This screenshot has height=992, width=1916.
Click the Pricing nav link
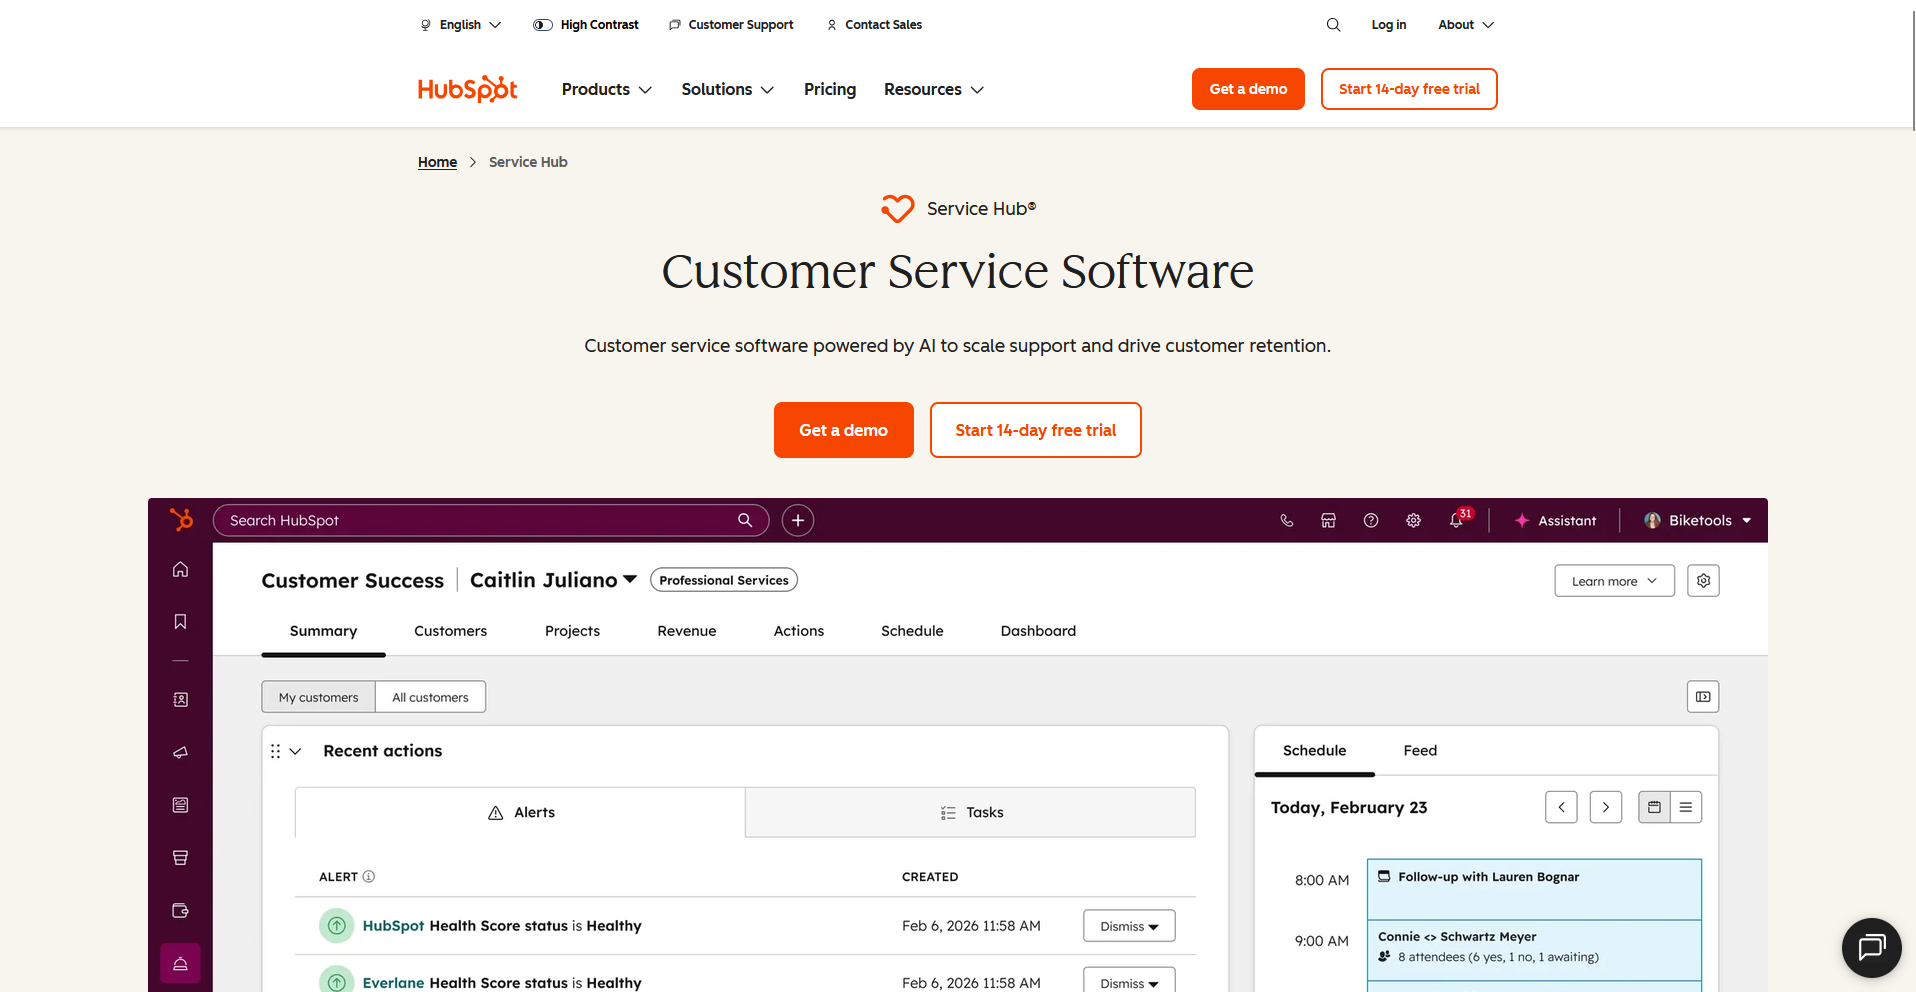[x=830, y=90]
